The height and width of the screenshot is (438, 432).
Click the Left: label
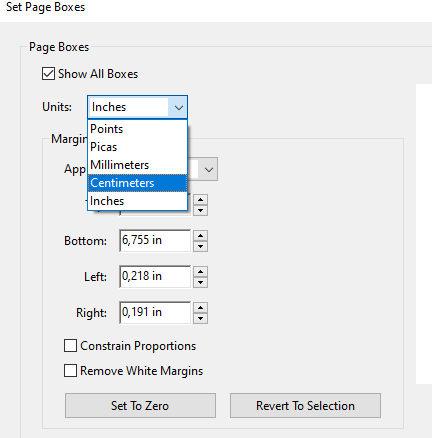95,277
